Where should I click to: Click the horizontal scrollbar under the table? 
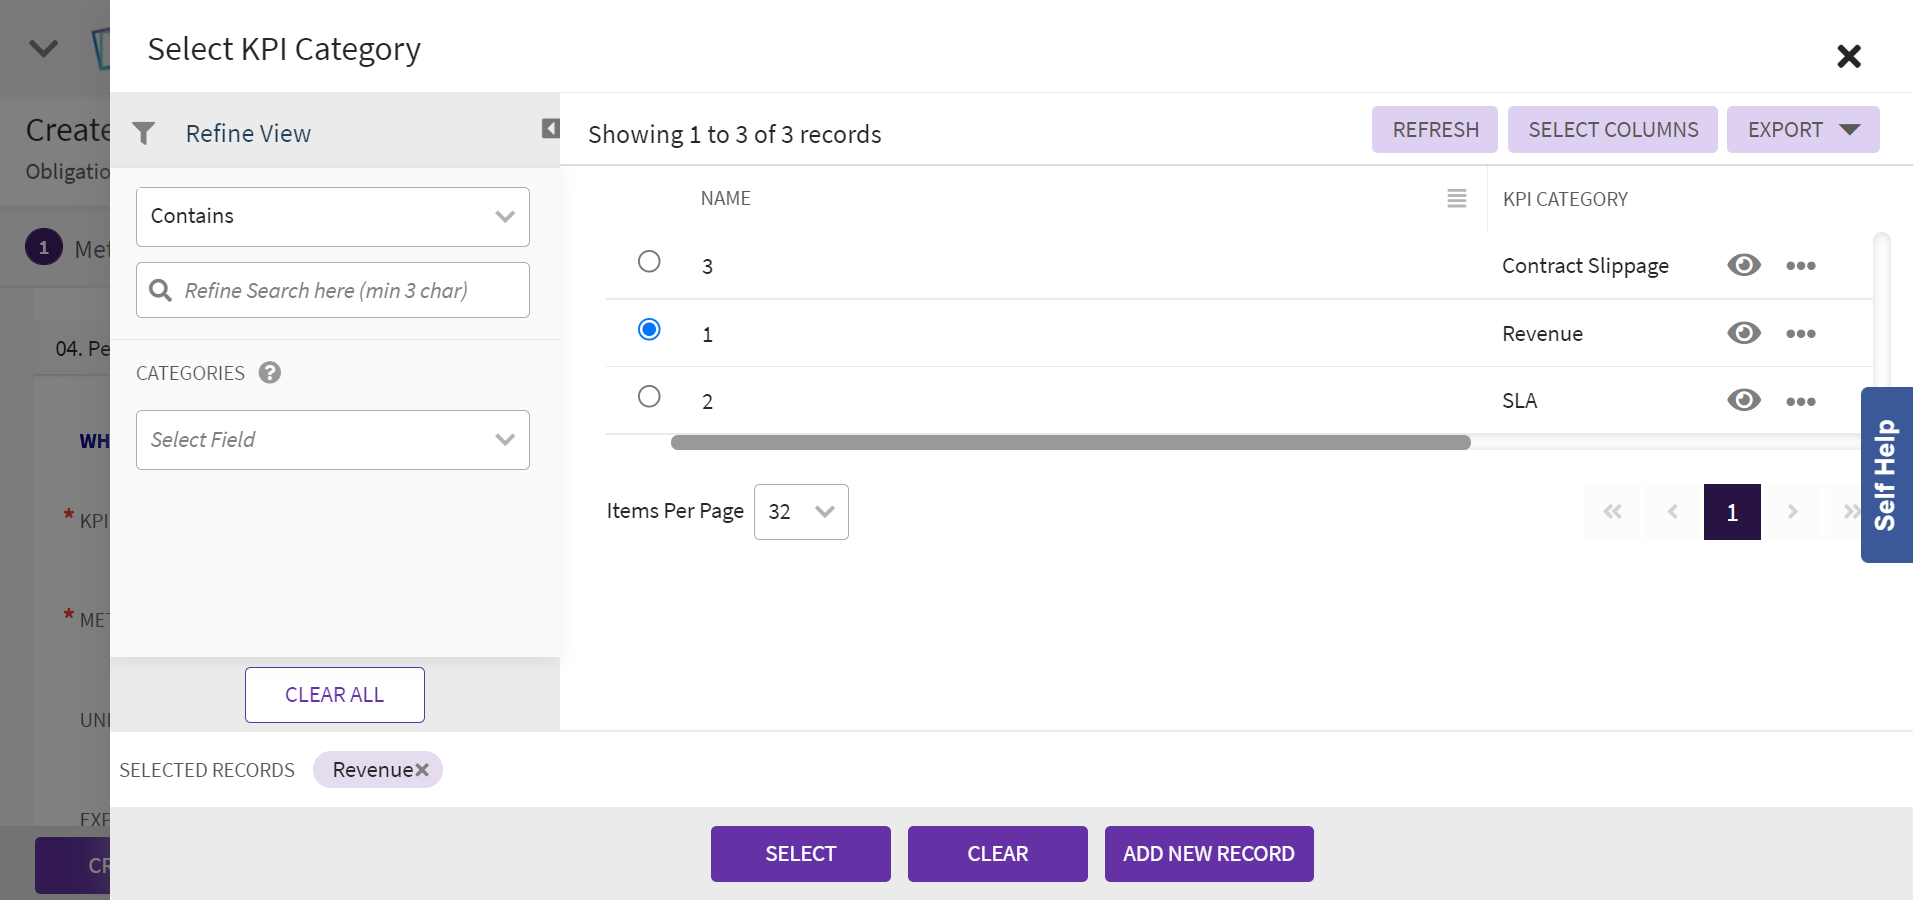[x=1070, y=443]
